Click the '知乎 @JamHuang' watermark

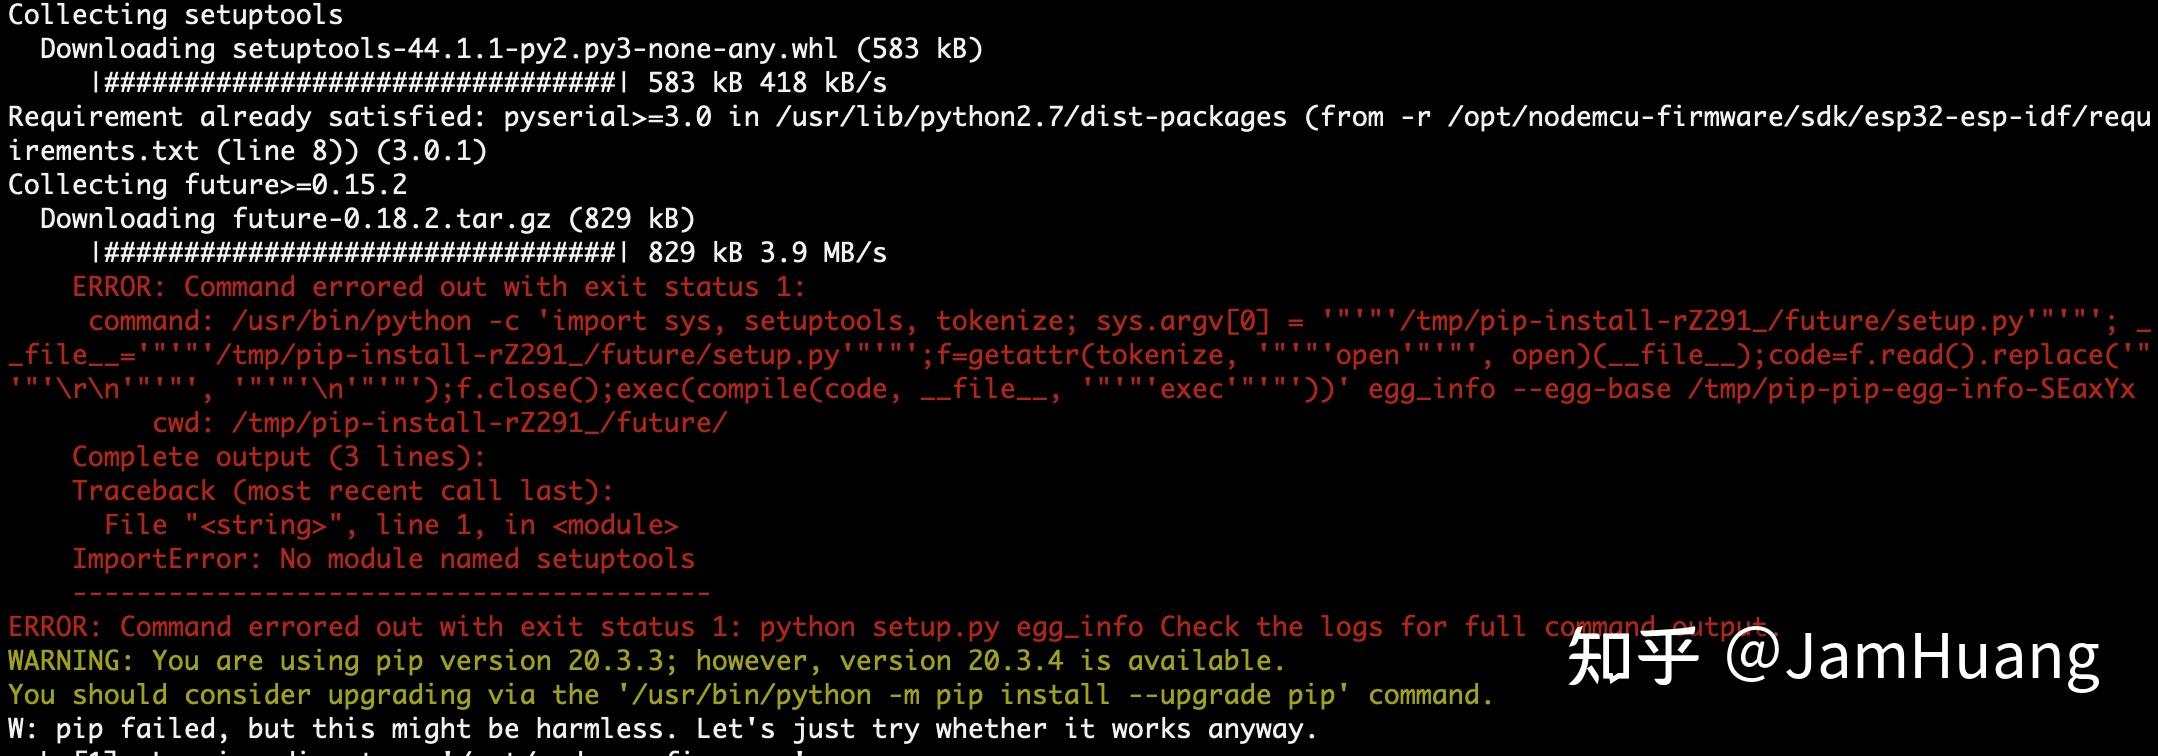pos(1832,657)
